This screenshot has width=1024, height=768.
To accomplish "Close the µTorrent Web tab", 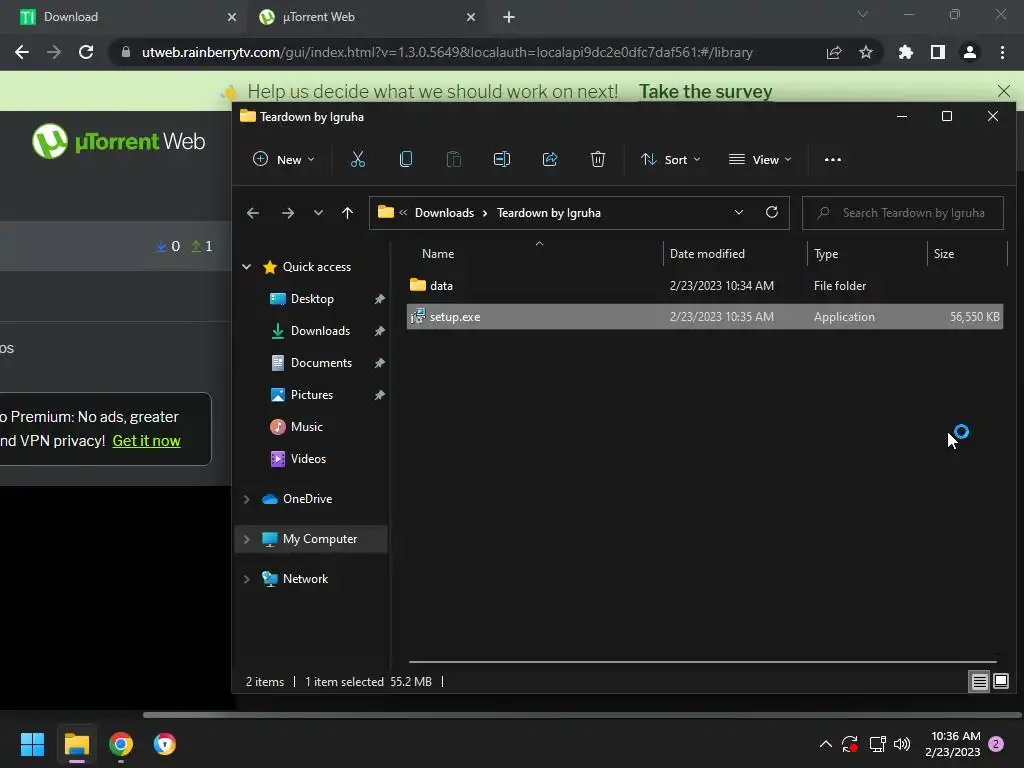I will tap(471, 17).
